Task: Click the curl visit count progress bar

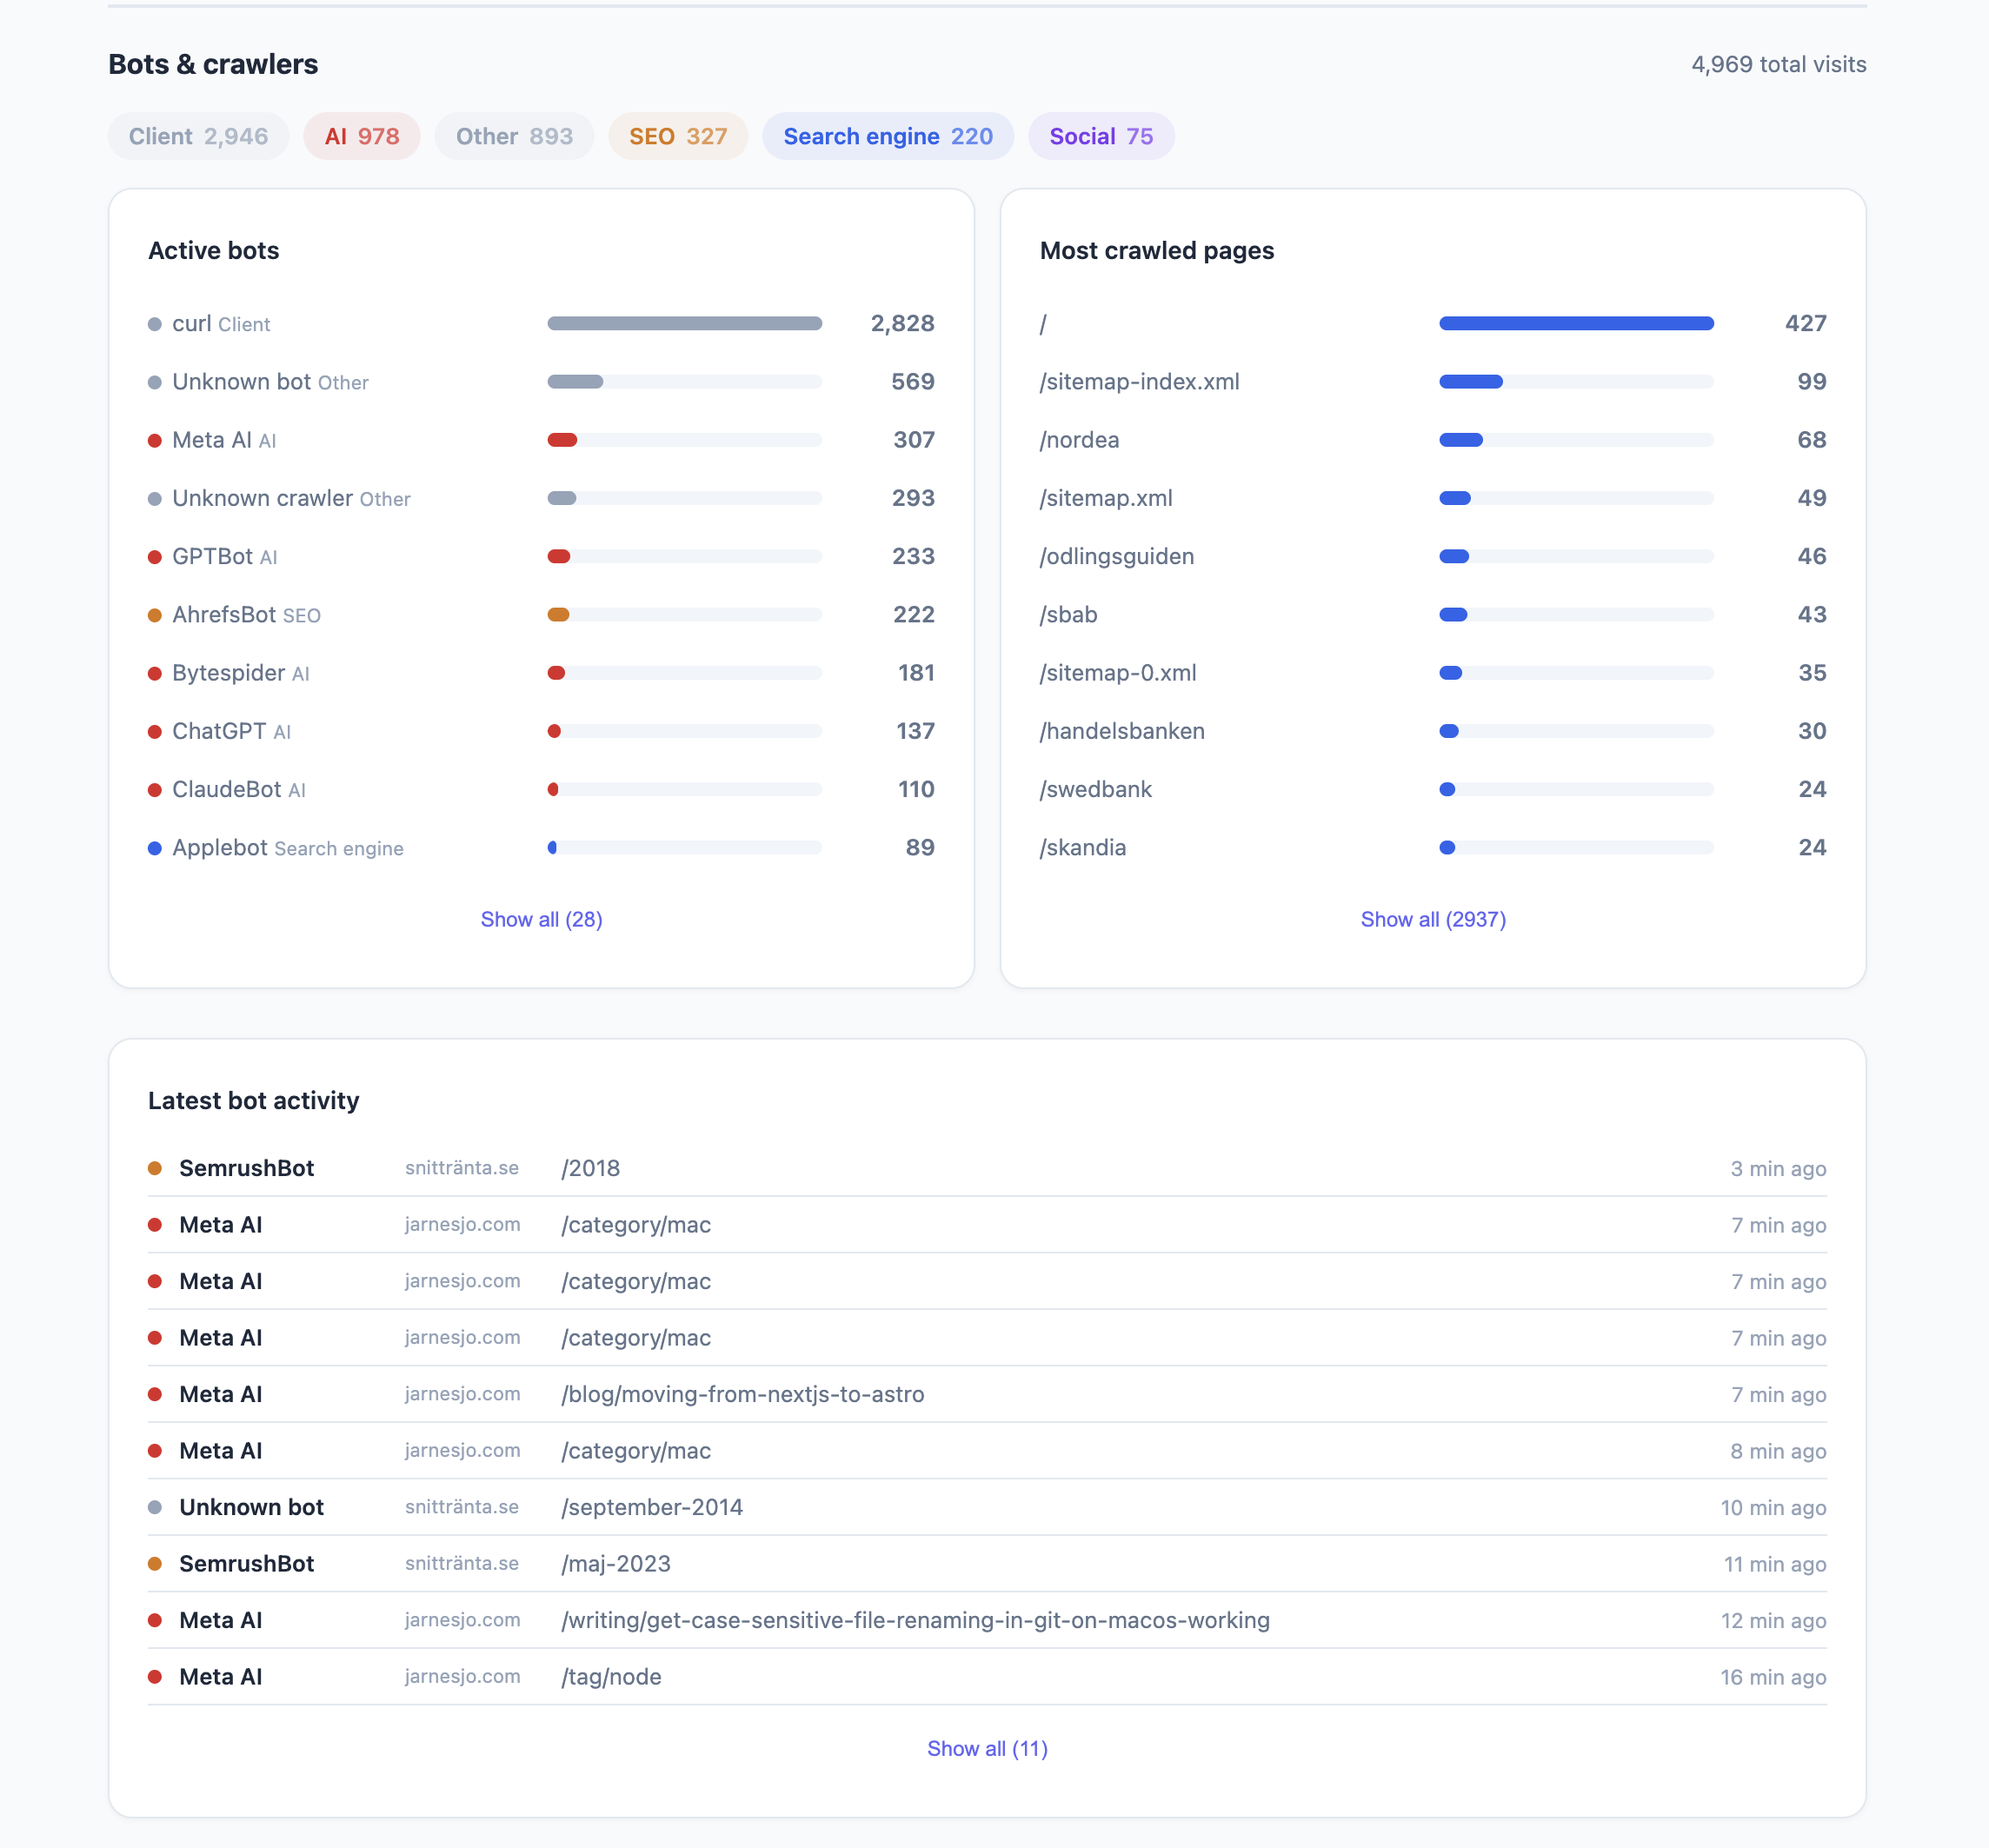Action: (x=684, y=323)
